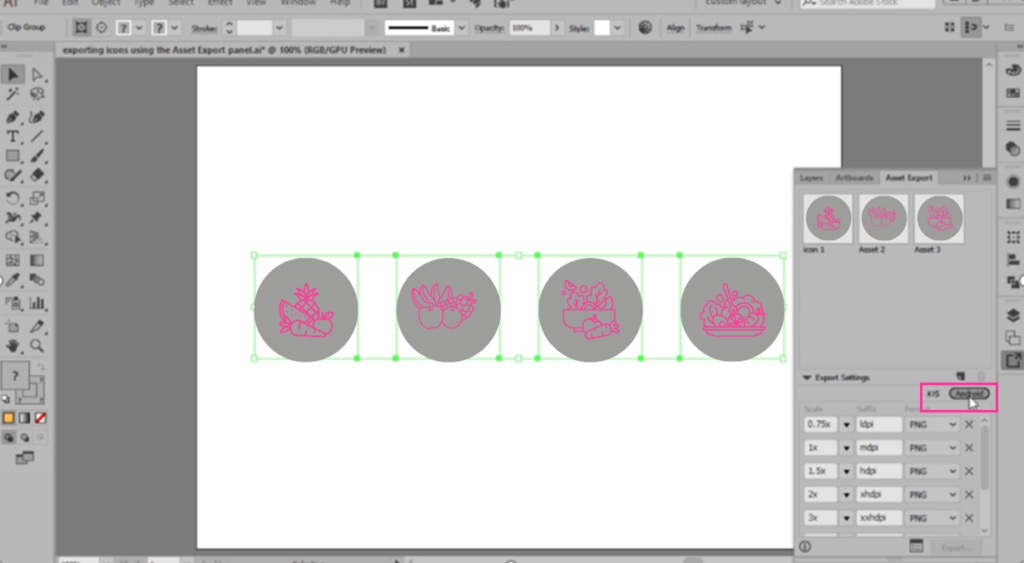Close the open document tab

[x=402, y=50]
